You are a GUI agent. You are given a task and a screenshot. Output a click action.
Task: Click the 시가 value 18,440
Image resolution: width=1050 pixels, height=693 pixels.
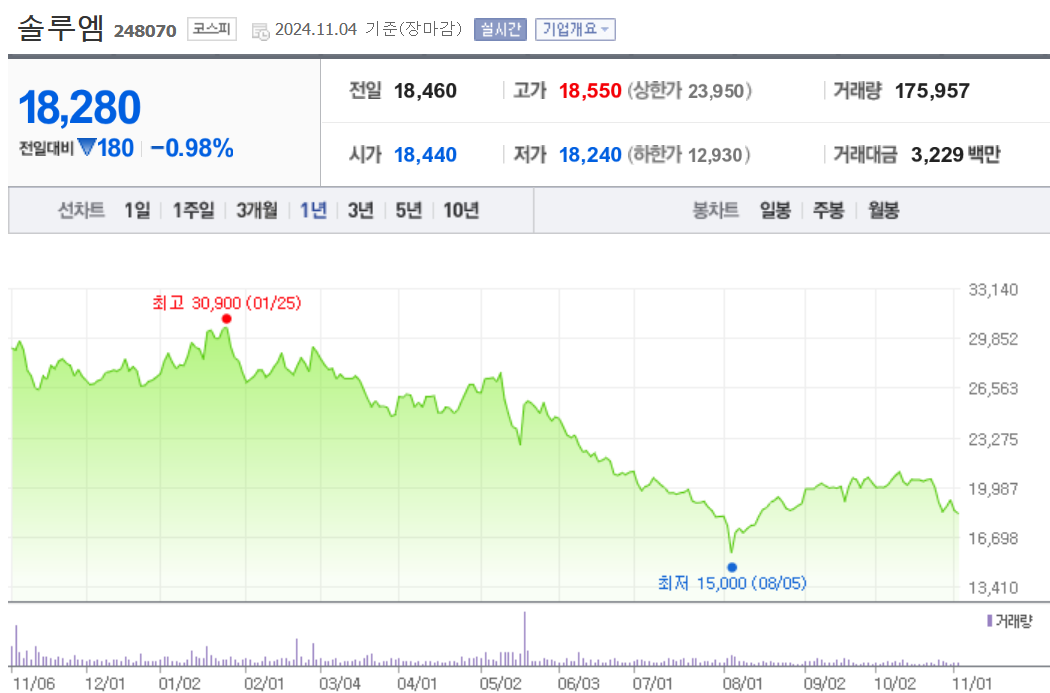click(x=425, y=155)
